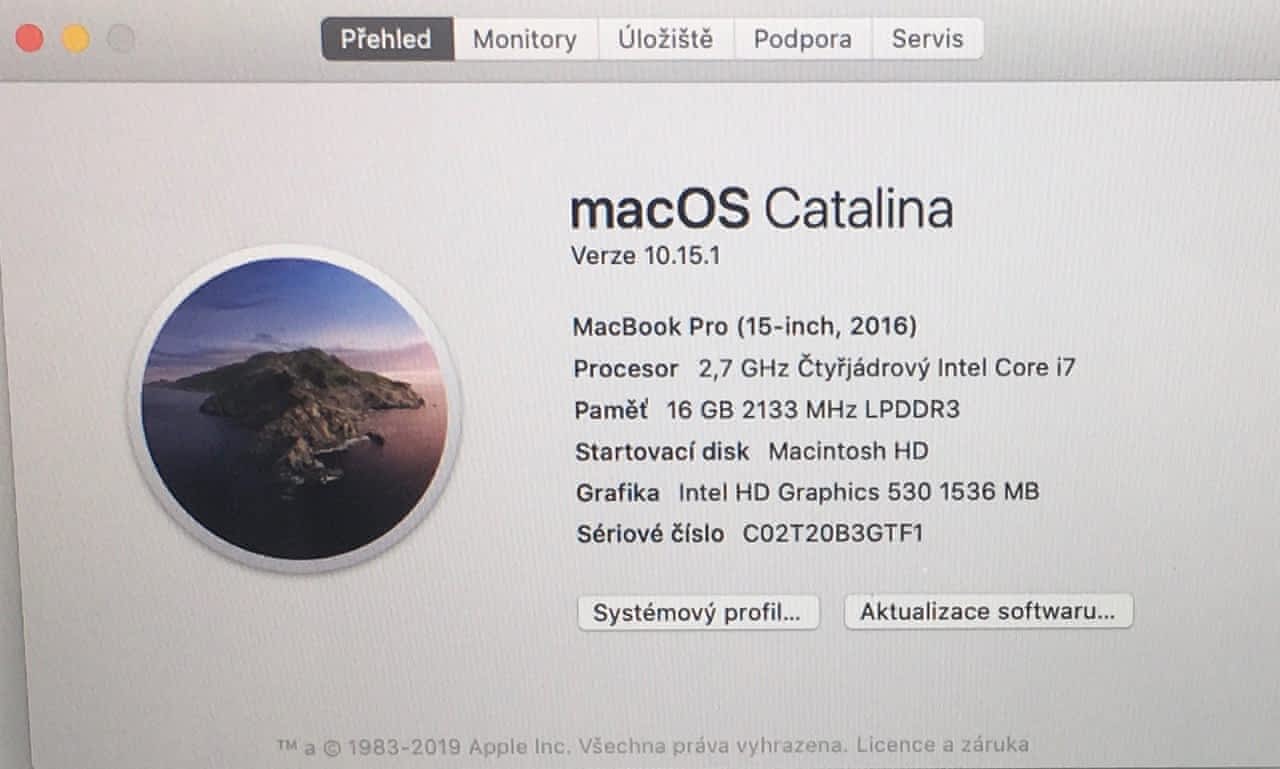
Task: Open the Licence a záruka link
Action: [943, 745]
